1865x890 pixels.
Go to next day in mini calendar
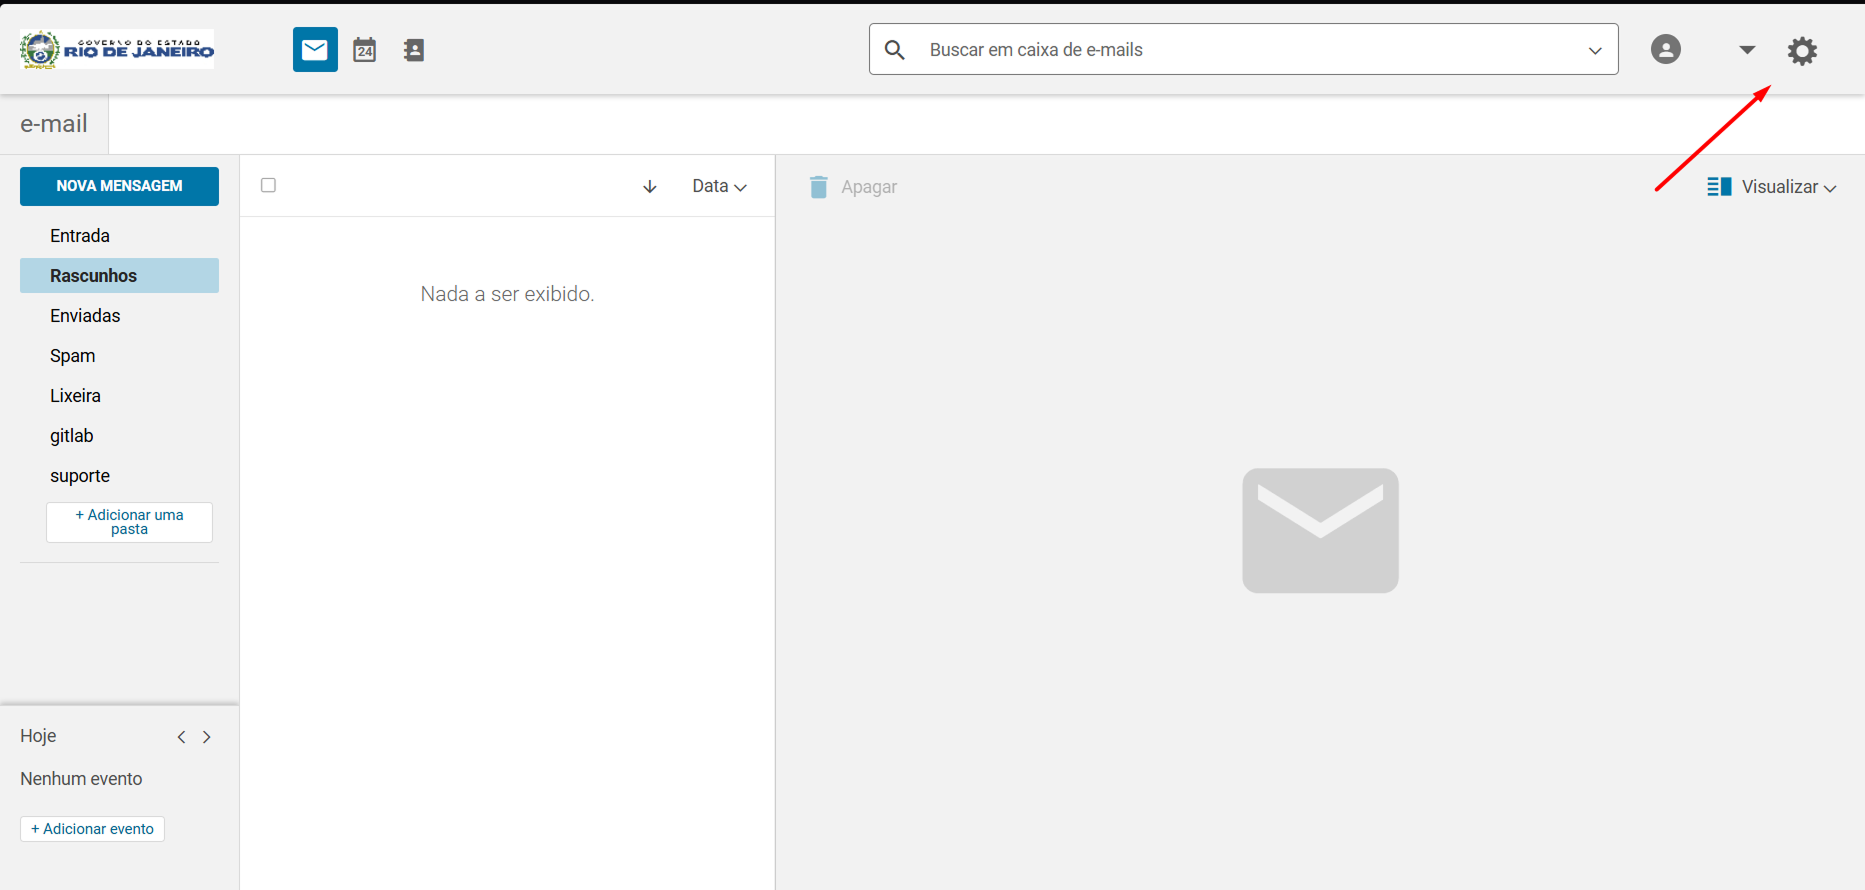pos(207,737)
